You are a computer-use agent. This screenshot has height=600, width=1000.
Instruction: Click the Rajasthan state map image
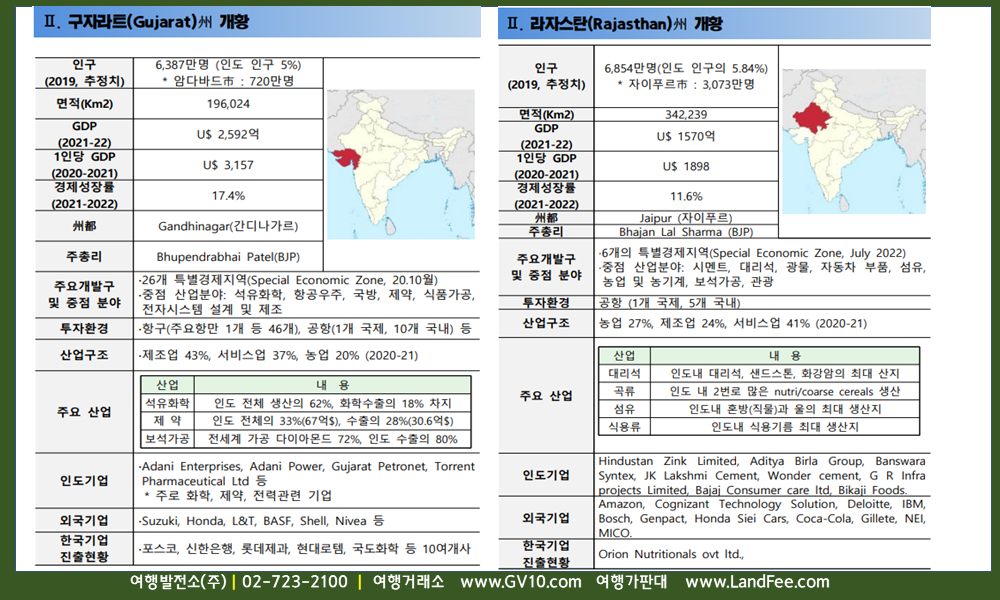coord(854,142)
